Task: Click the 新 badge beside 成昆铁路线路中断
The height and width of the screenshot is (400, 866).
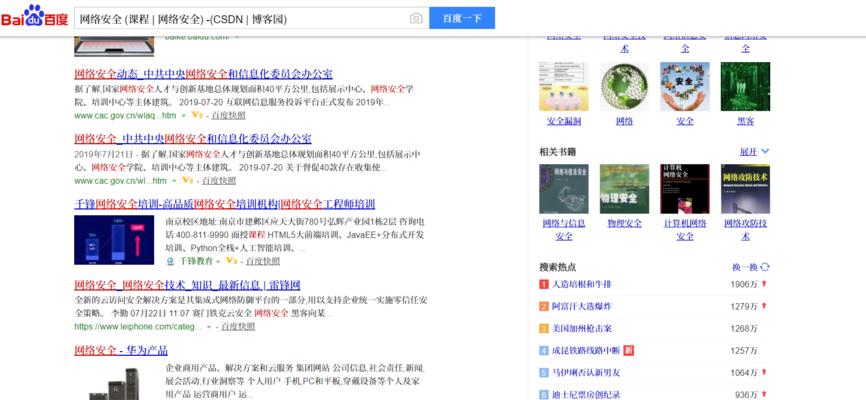Action: point(629,351)
